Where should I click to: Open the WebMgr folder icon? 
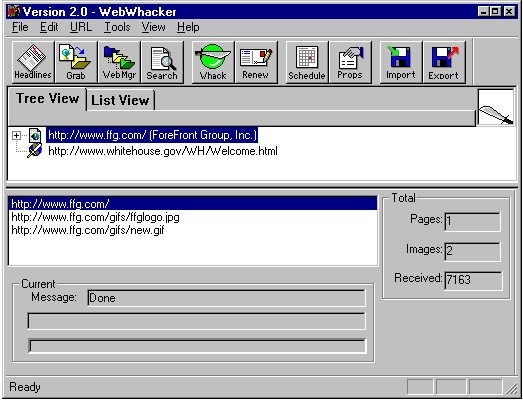click(x=119, y=62)
